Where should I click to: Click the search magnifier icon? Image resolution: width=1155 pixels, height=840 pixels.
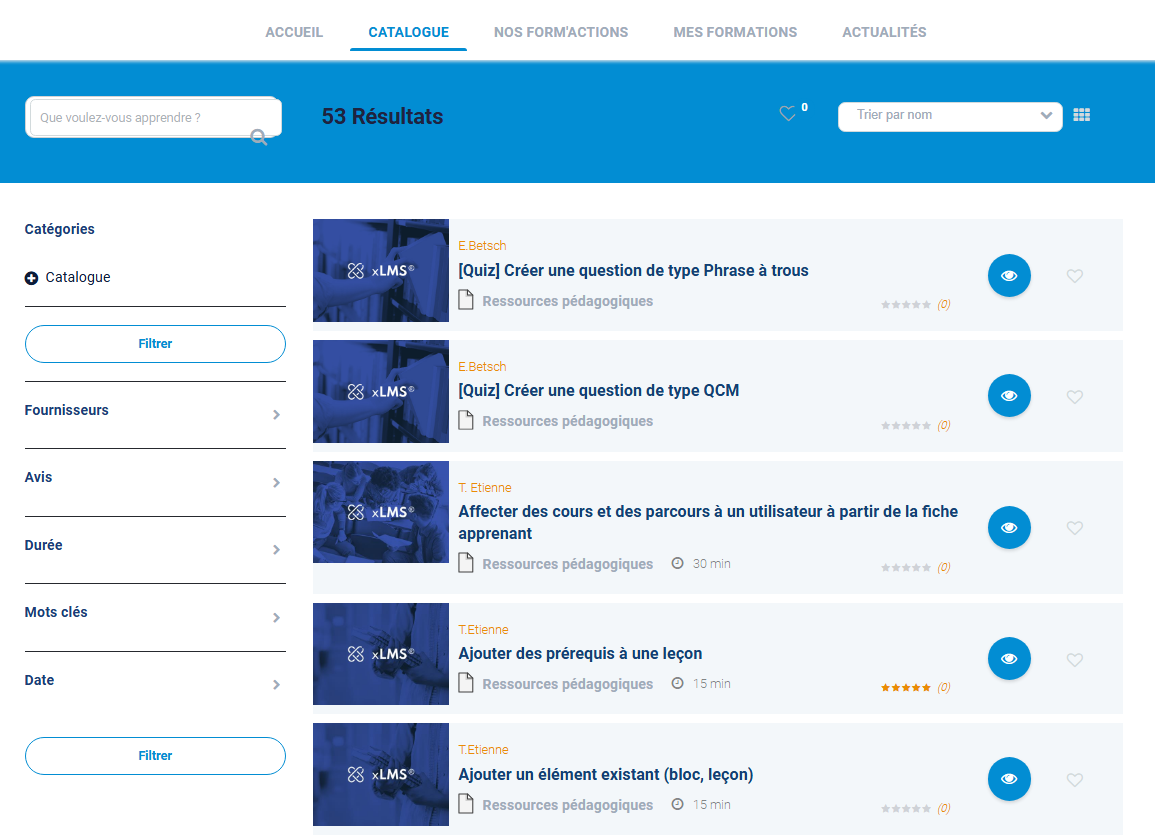pos(259,138)
